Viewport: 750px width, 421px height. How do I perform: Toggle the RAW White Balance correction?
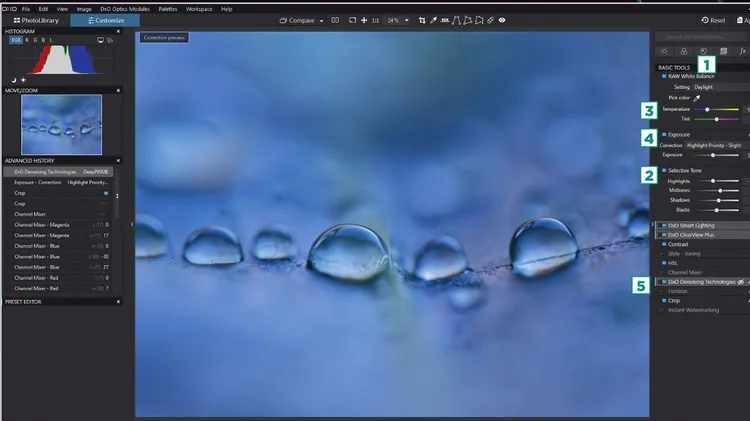pyautogui.click(x=663, y=76)
